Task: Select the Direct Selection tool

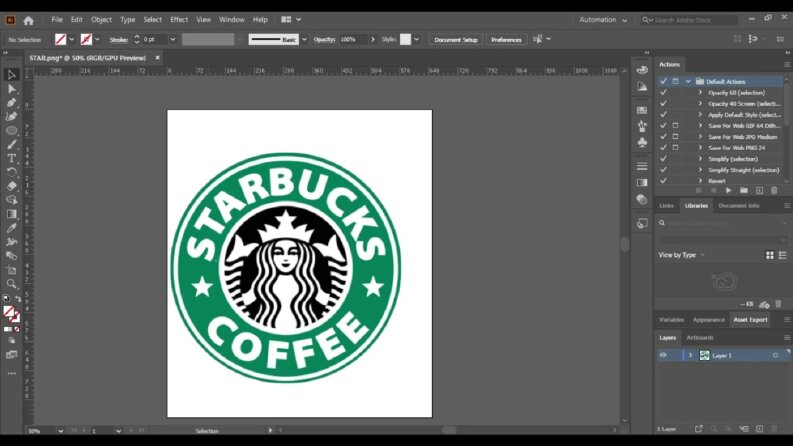Action: point(11,89)
